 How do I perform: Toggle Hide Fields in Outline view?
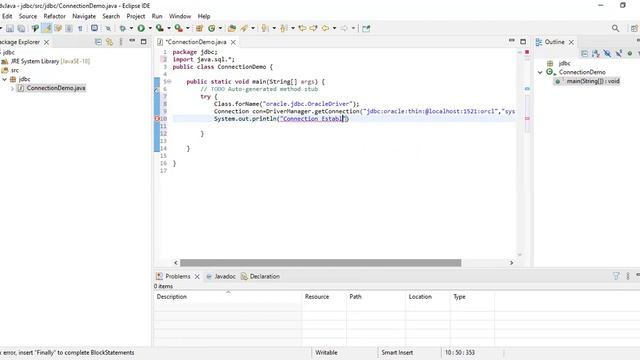[607, 53]
